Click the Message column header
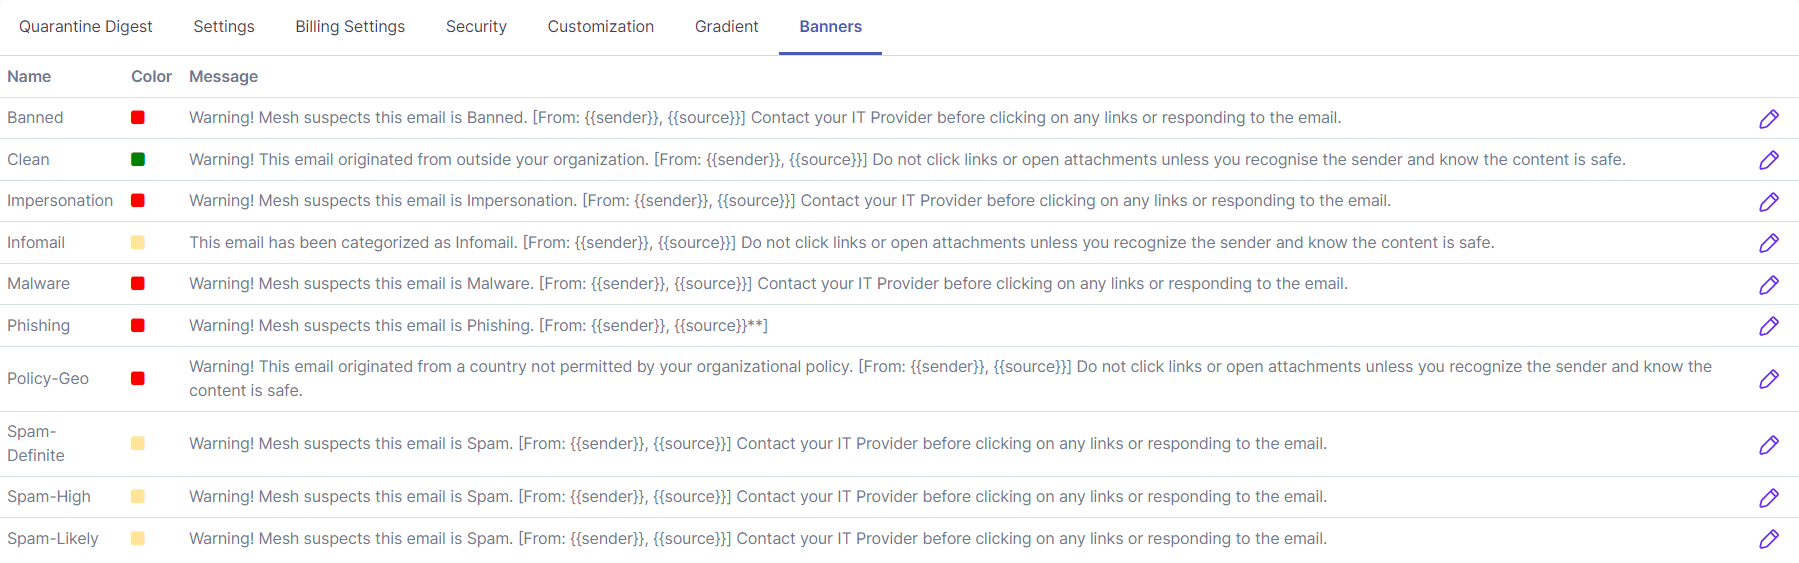 pyautogui.click(x=223, y=77)
